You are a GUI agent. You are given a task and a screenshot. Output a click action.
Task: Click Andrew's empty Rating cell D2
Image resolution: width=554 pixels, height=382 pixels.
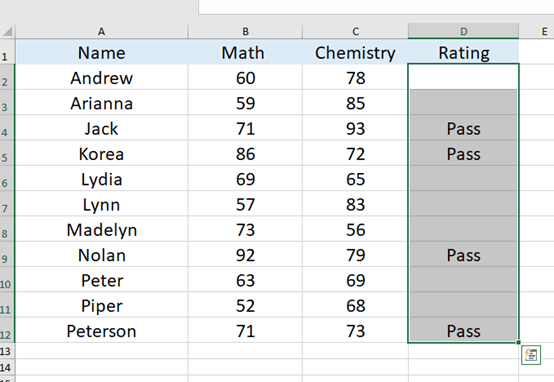click(x=464, y=77)
